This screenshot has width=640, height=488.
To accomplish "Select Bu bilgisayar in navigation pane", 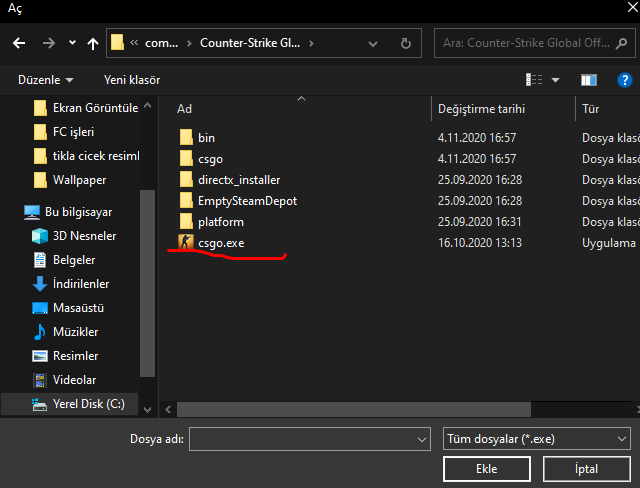I will pos(68,212).
